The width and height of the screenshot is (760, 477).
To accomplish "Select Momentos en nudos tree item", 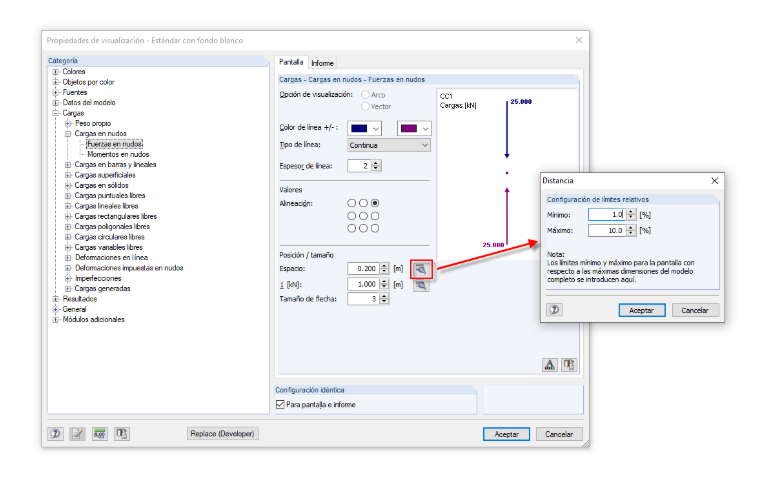I will click(118, 154).
